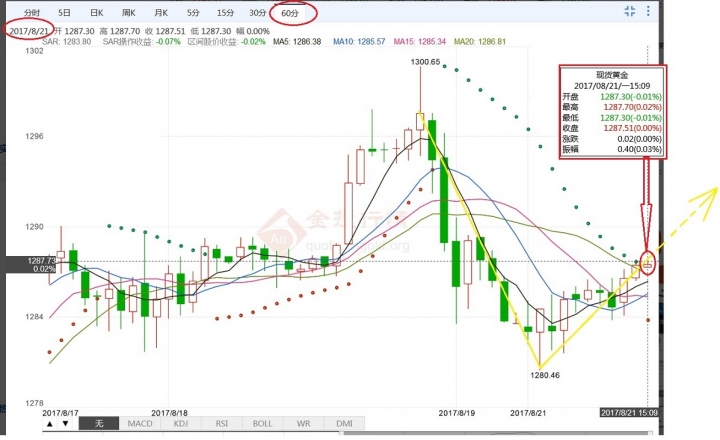Switch to the 分时 chart tab
Viewport: 720px width, 440px height.
pyautogui.click(x=32, y=13)
